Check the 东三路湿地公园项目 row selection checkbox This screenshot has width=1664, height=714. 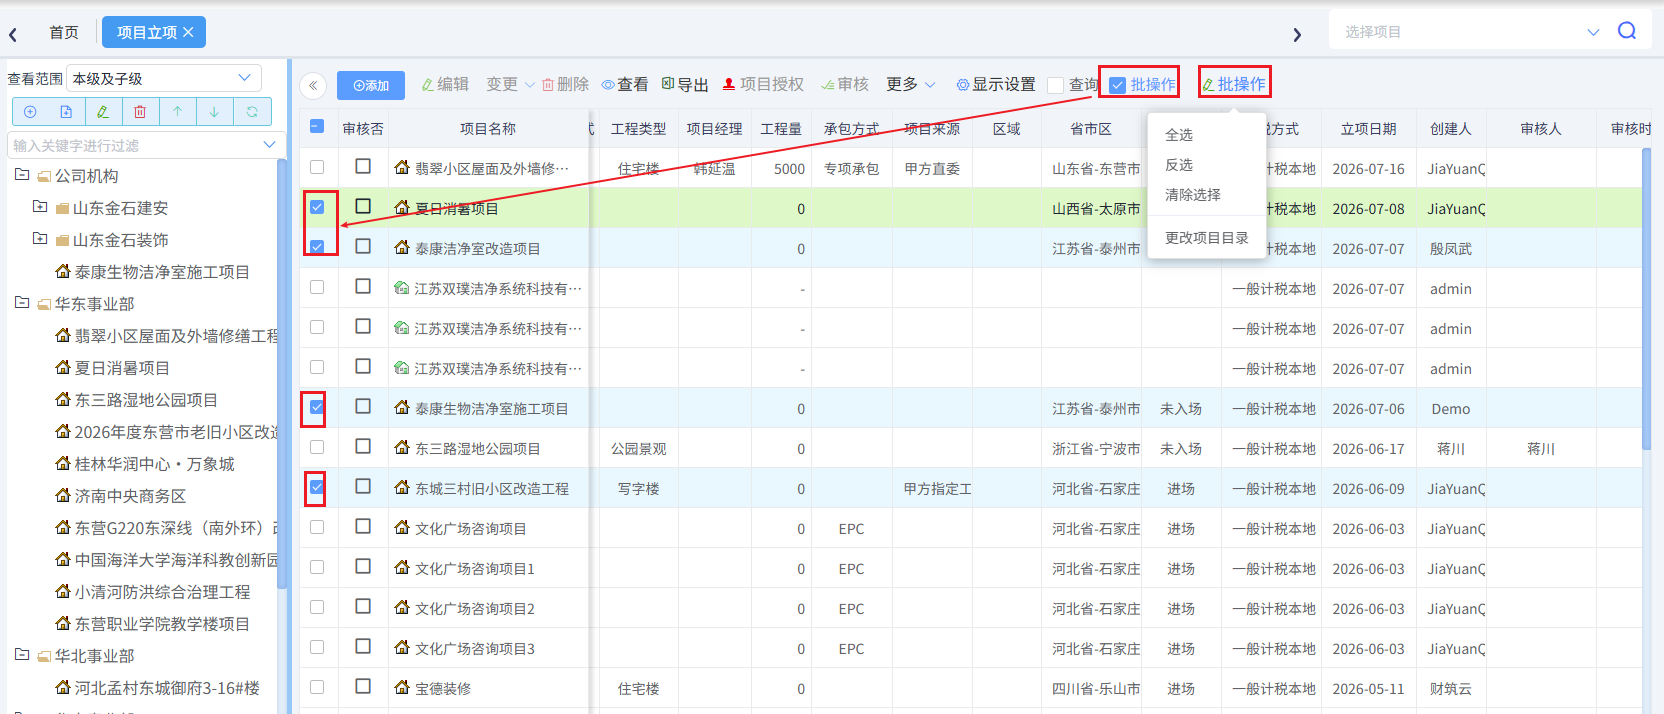(317, 447)
